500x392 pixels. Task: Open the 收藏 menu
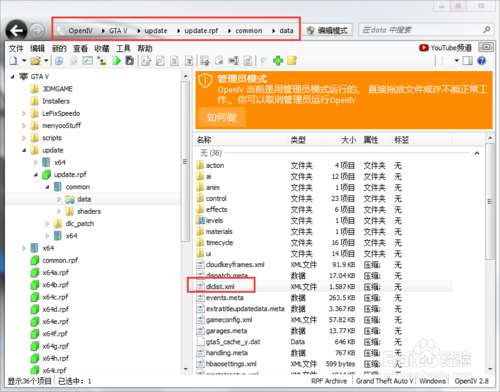coord(102,48)
